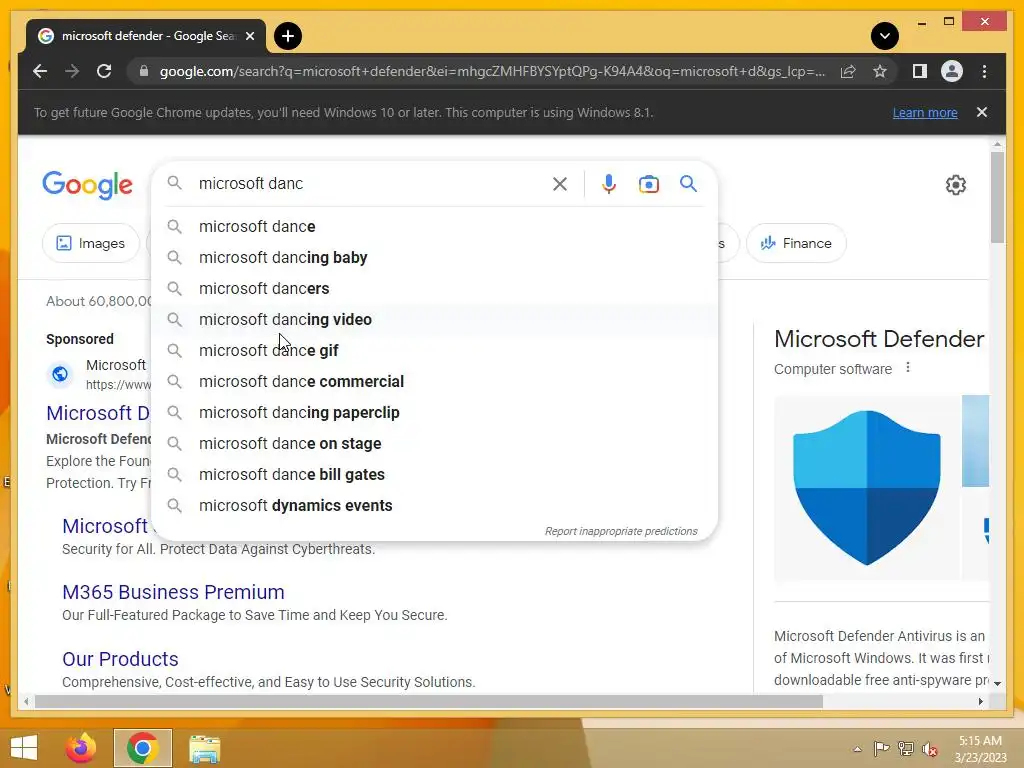The image size is (1024, 768).
Task: Click the horizontal page scrollbar thumb
Action: (429, 701)
